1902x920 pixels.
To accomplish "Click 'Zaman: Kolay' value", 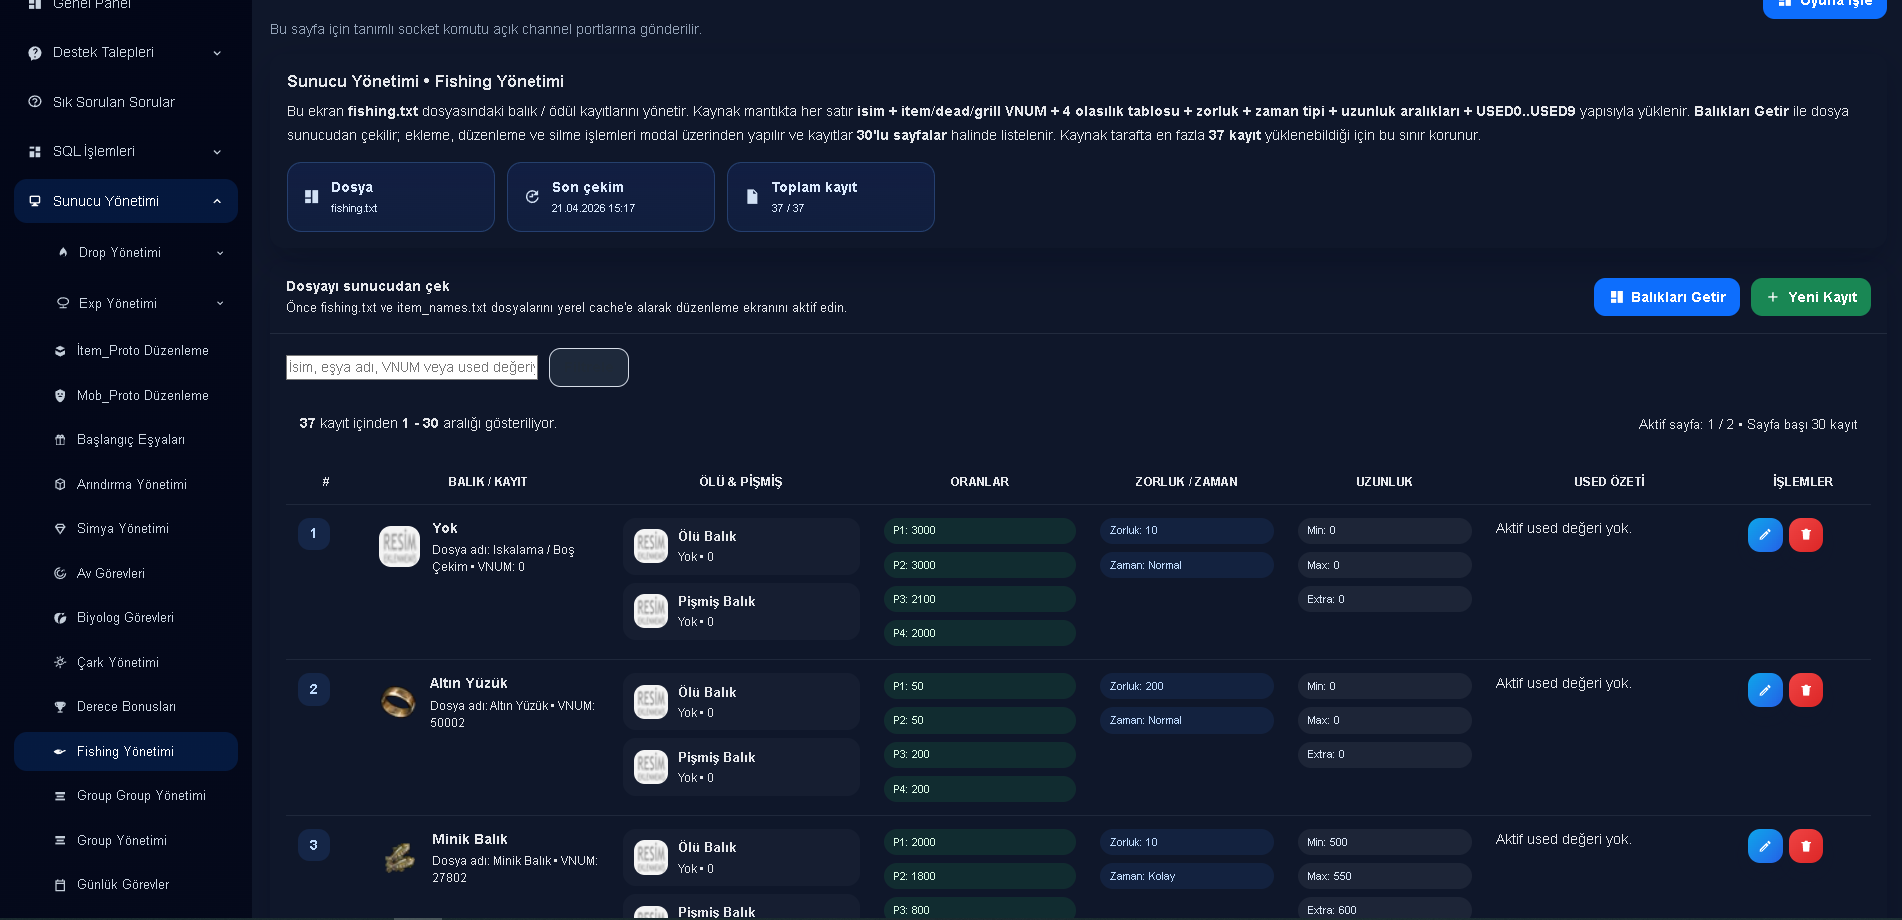I will 1187,876.
